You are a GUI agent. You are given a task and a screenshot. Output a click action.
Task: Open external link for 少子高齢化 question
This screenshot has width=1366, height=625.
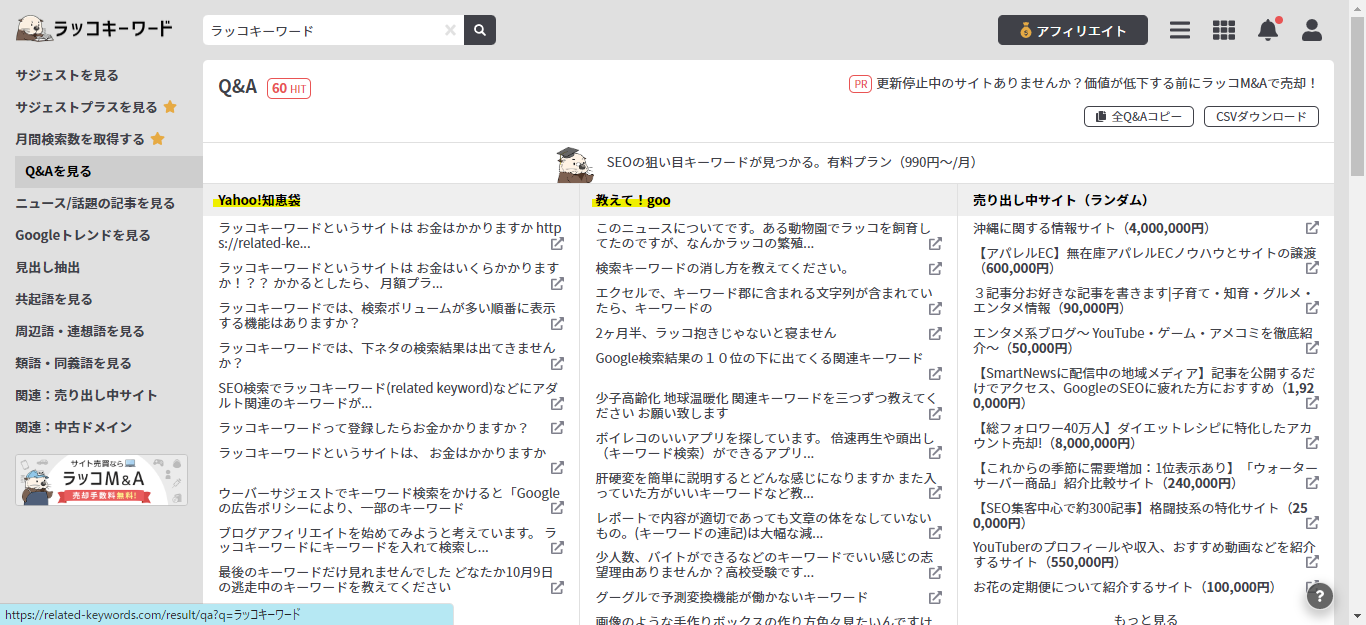click(x=935, y=413)
